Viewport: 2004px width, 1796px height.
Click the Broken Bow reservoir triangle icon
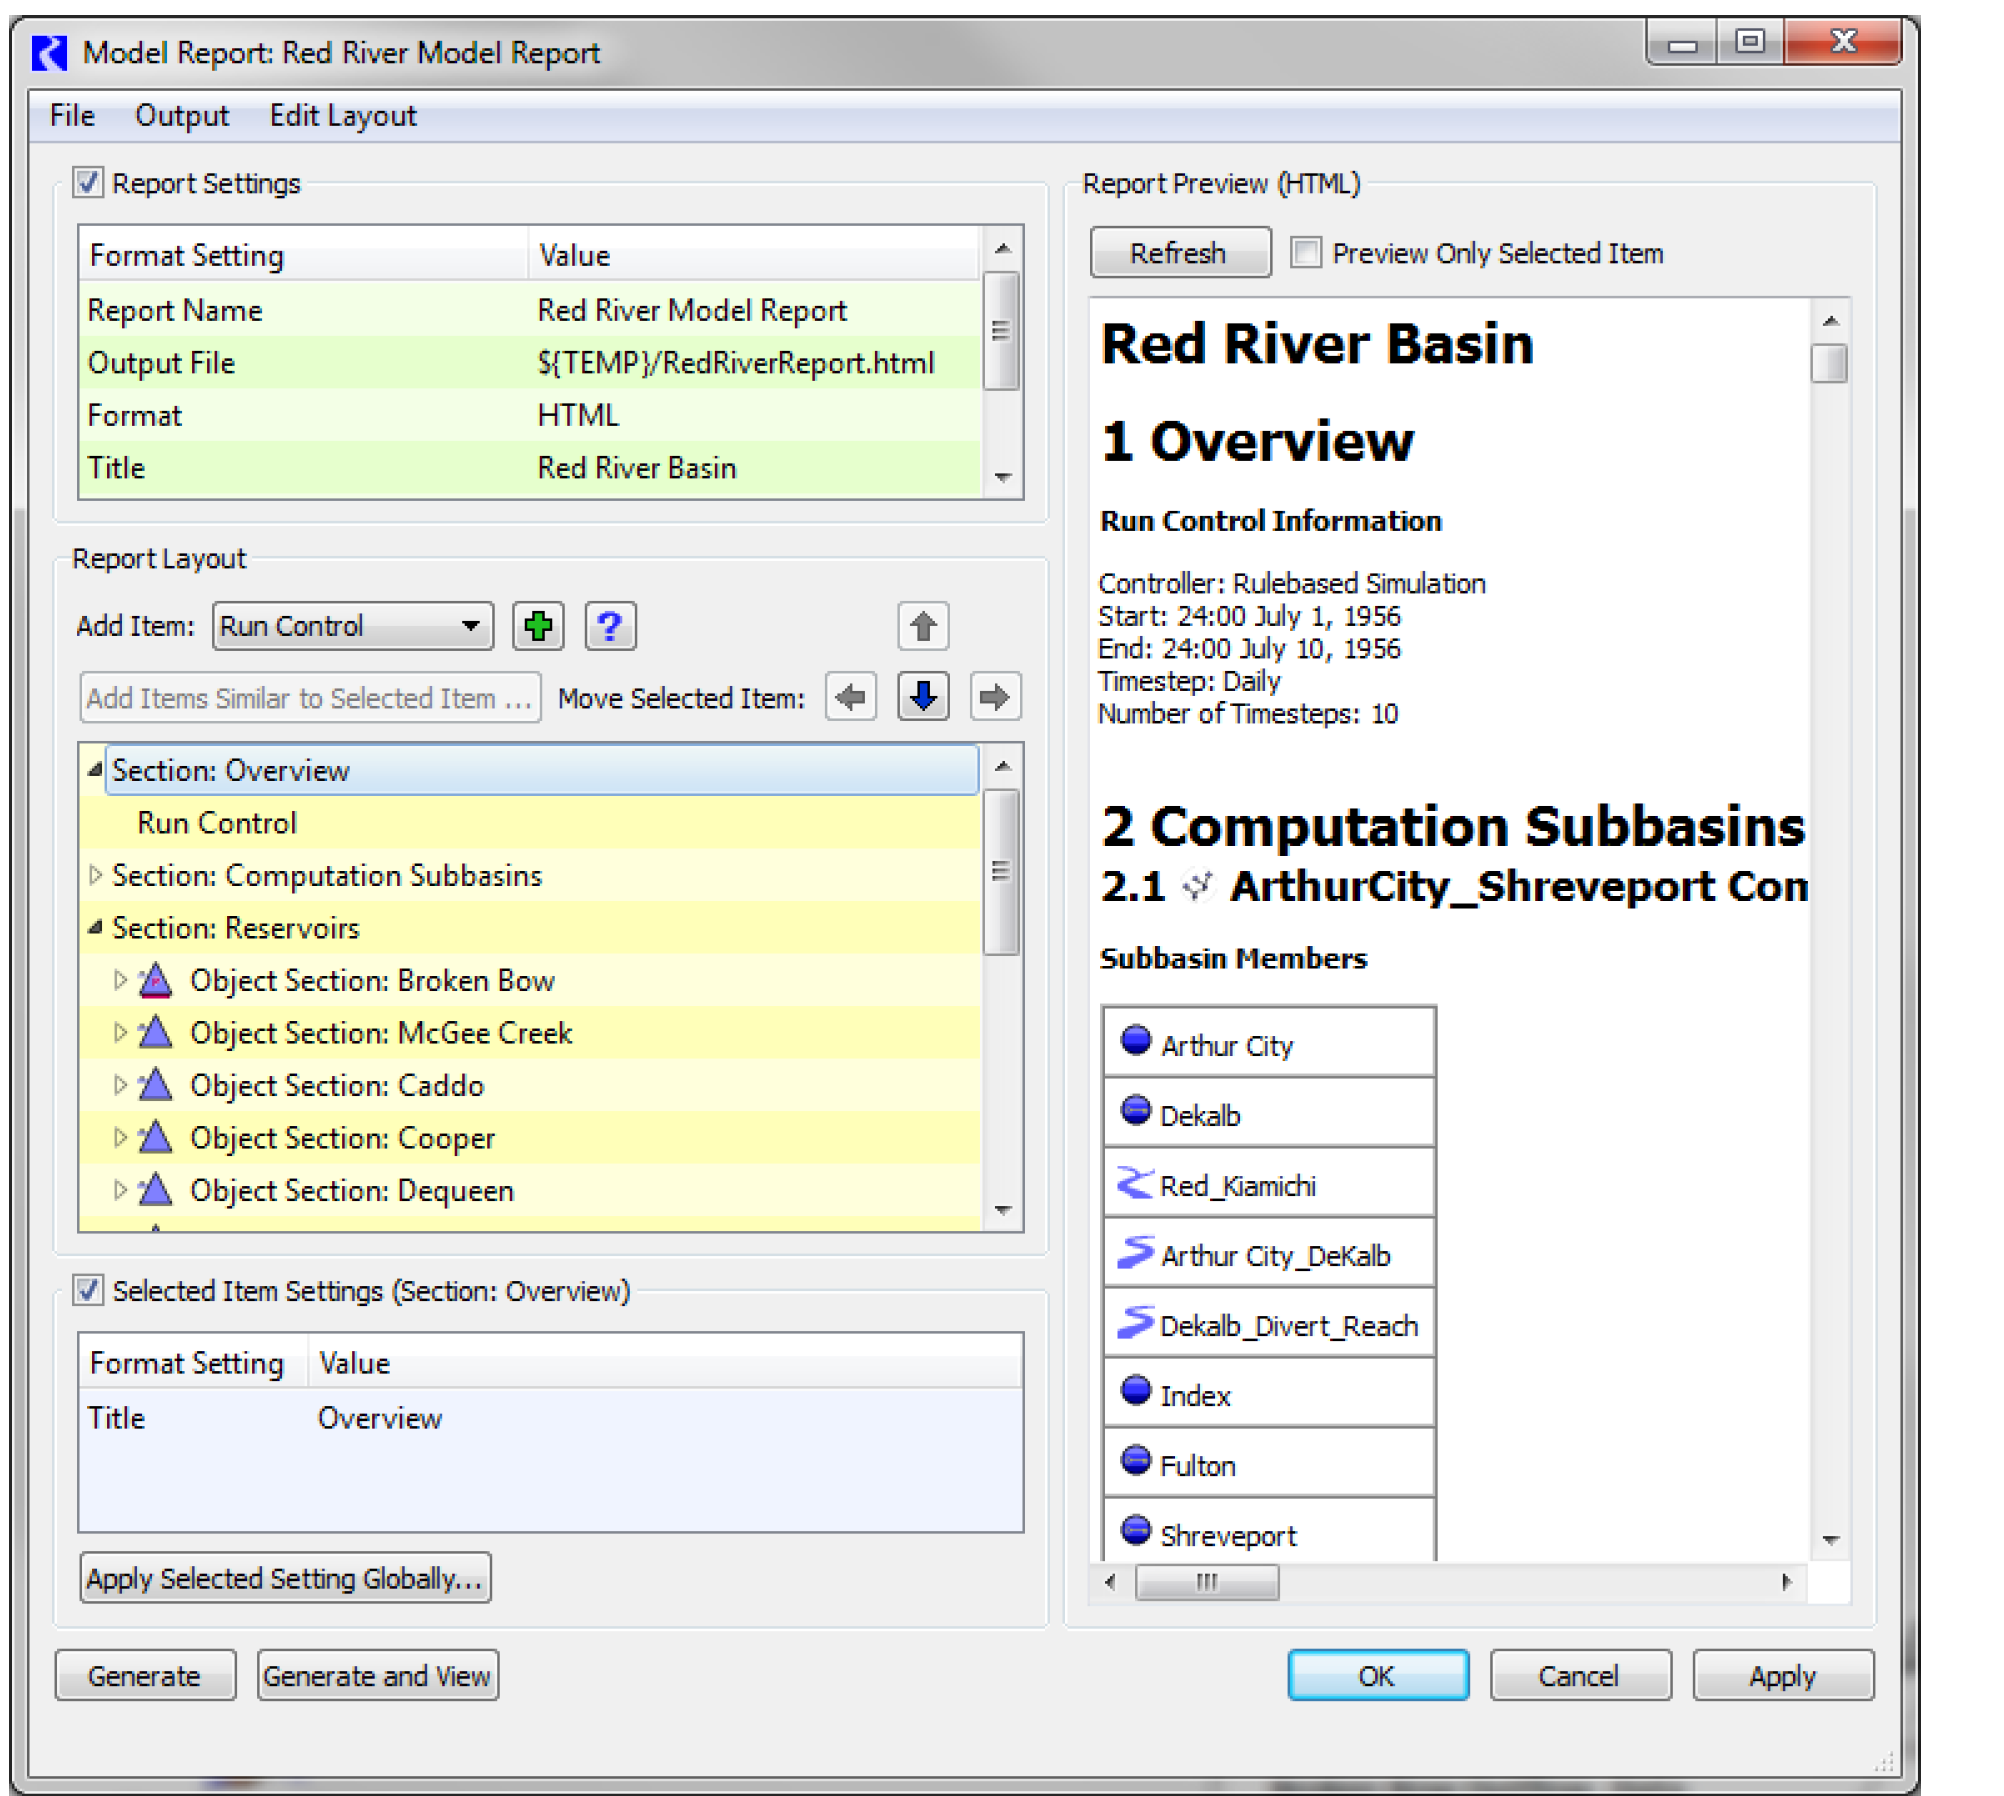tap(156, 981)
